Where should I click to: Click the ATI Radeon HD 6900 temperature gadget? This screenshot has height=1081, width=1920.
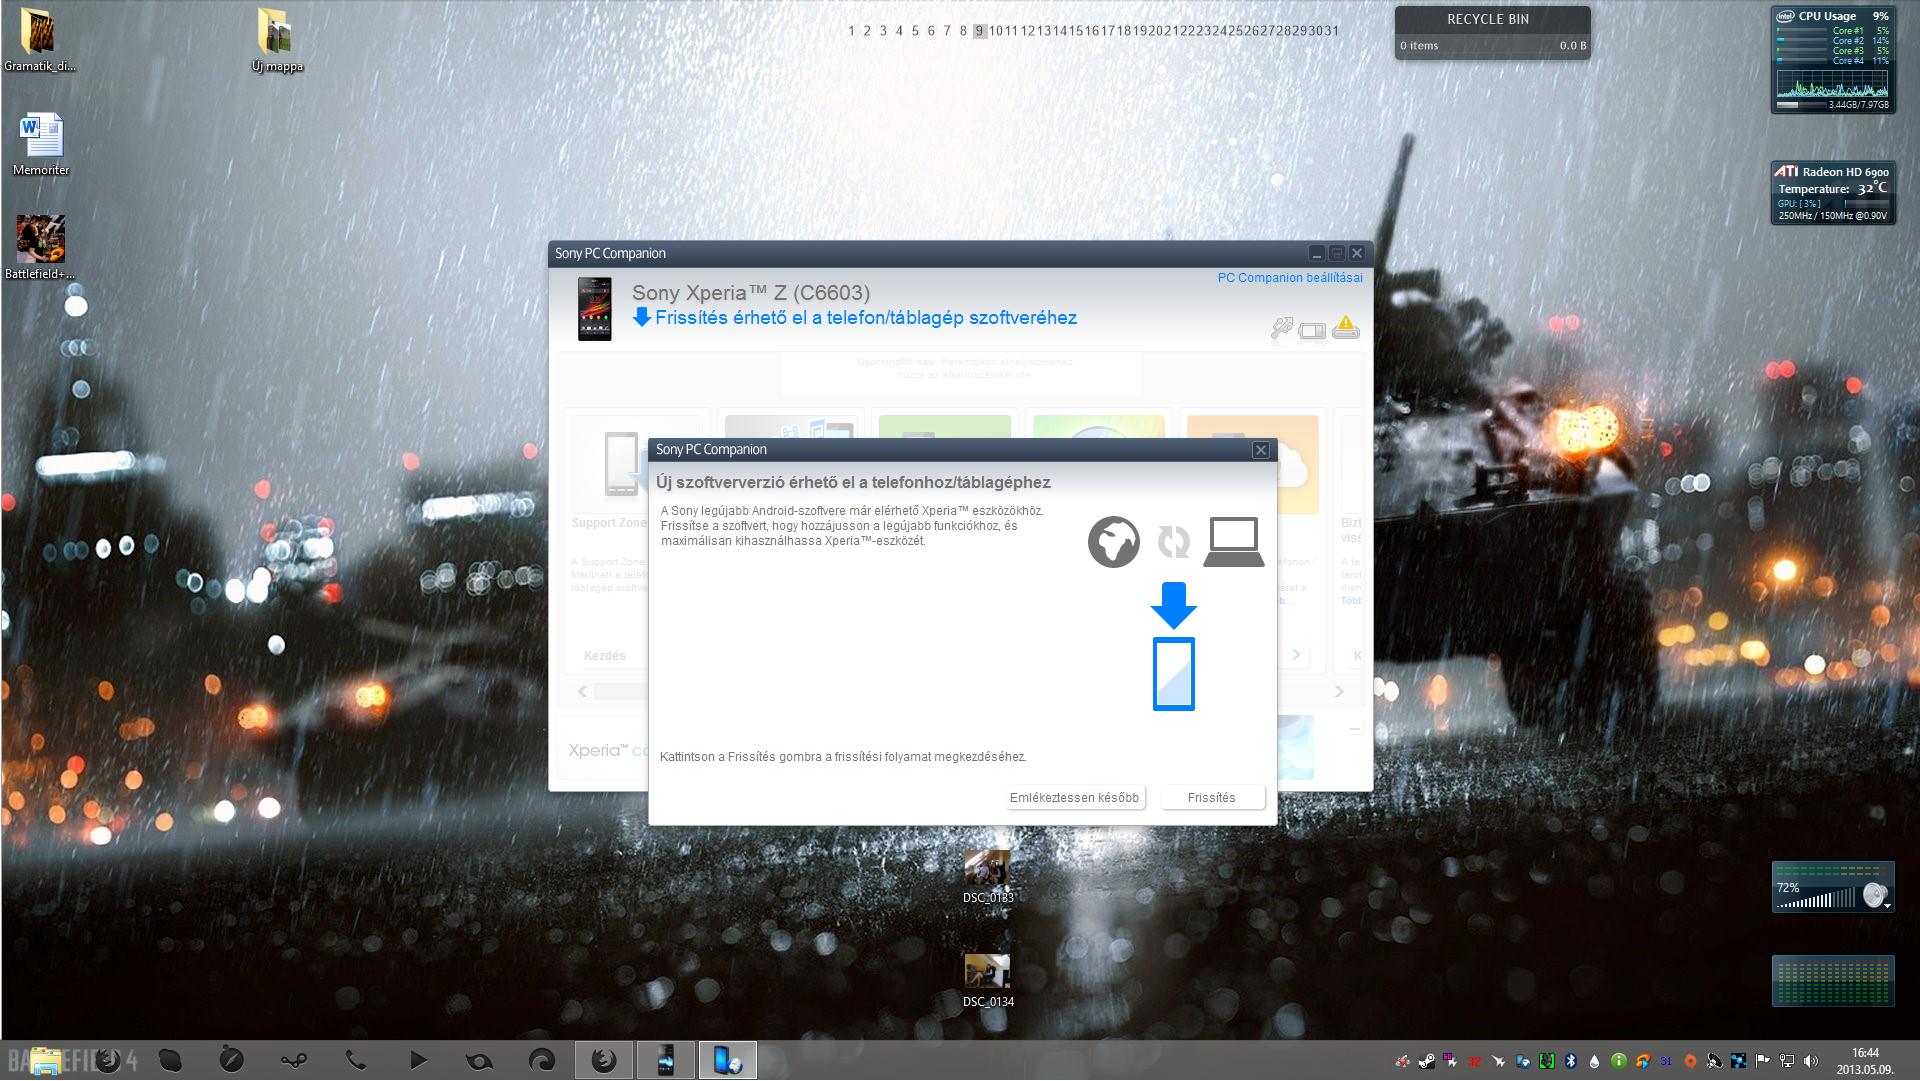[1833, 193]
